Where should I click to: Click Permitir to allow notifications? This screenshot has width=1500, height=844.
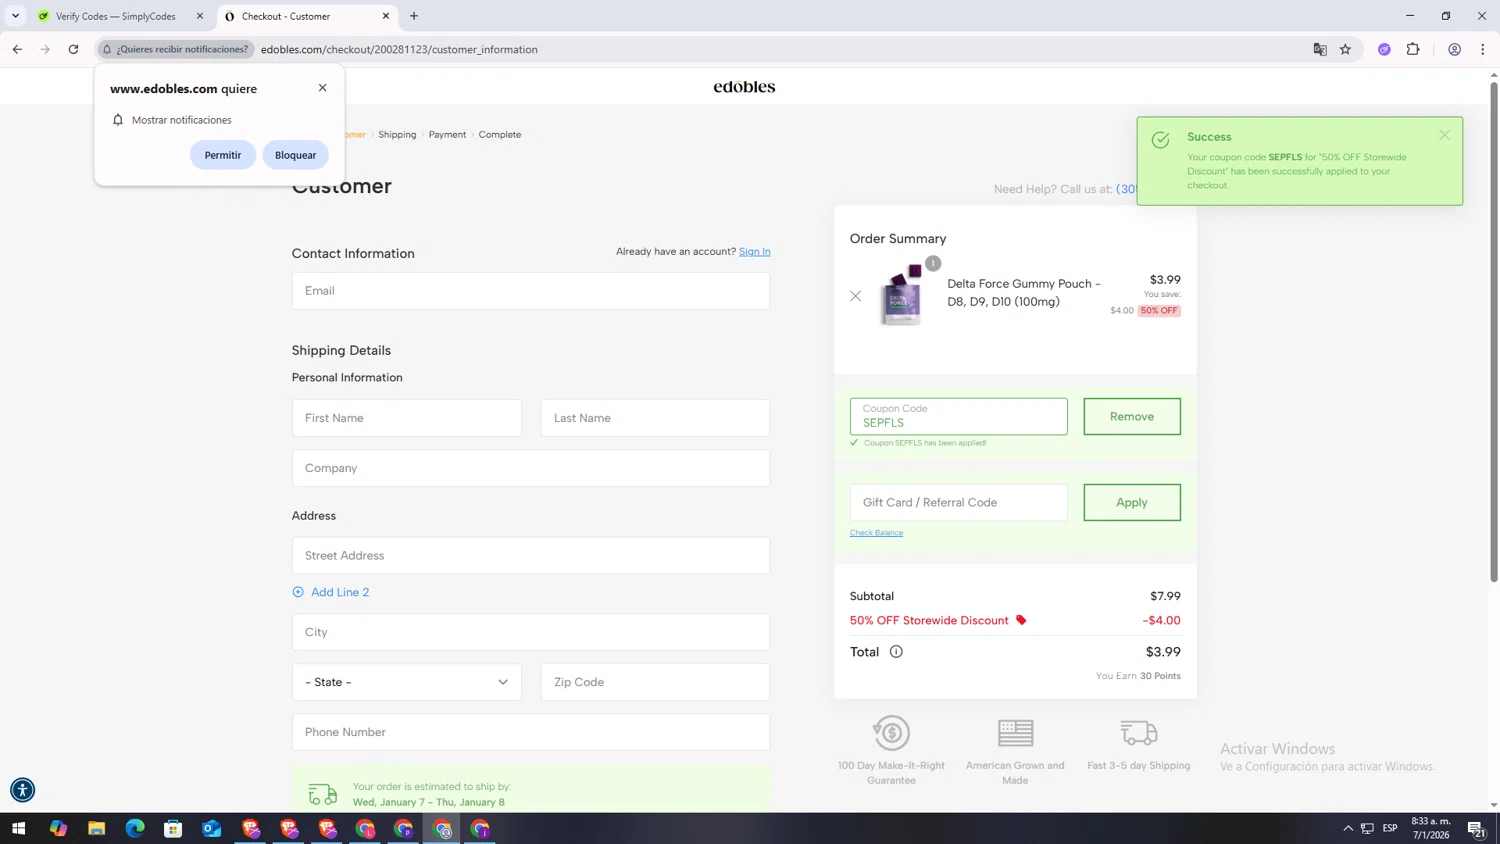[222, 155]
